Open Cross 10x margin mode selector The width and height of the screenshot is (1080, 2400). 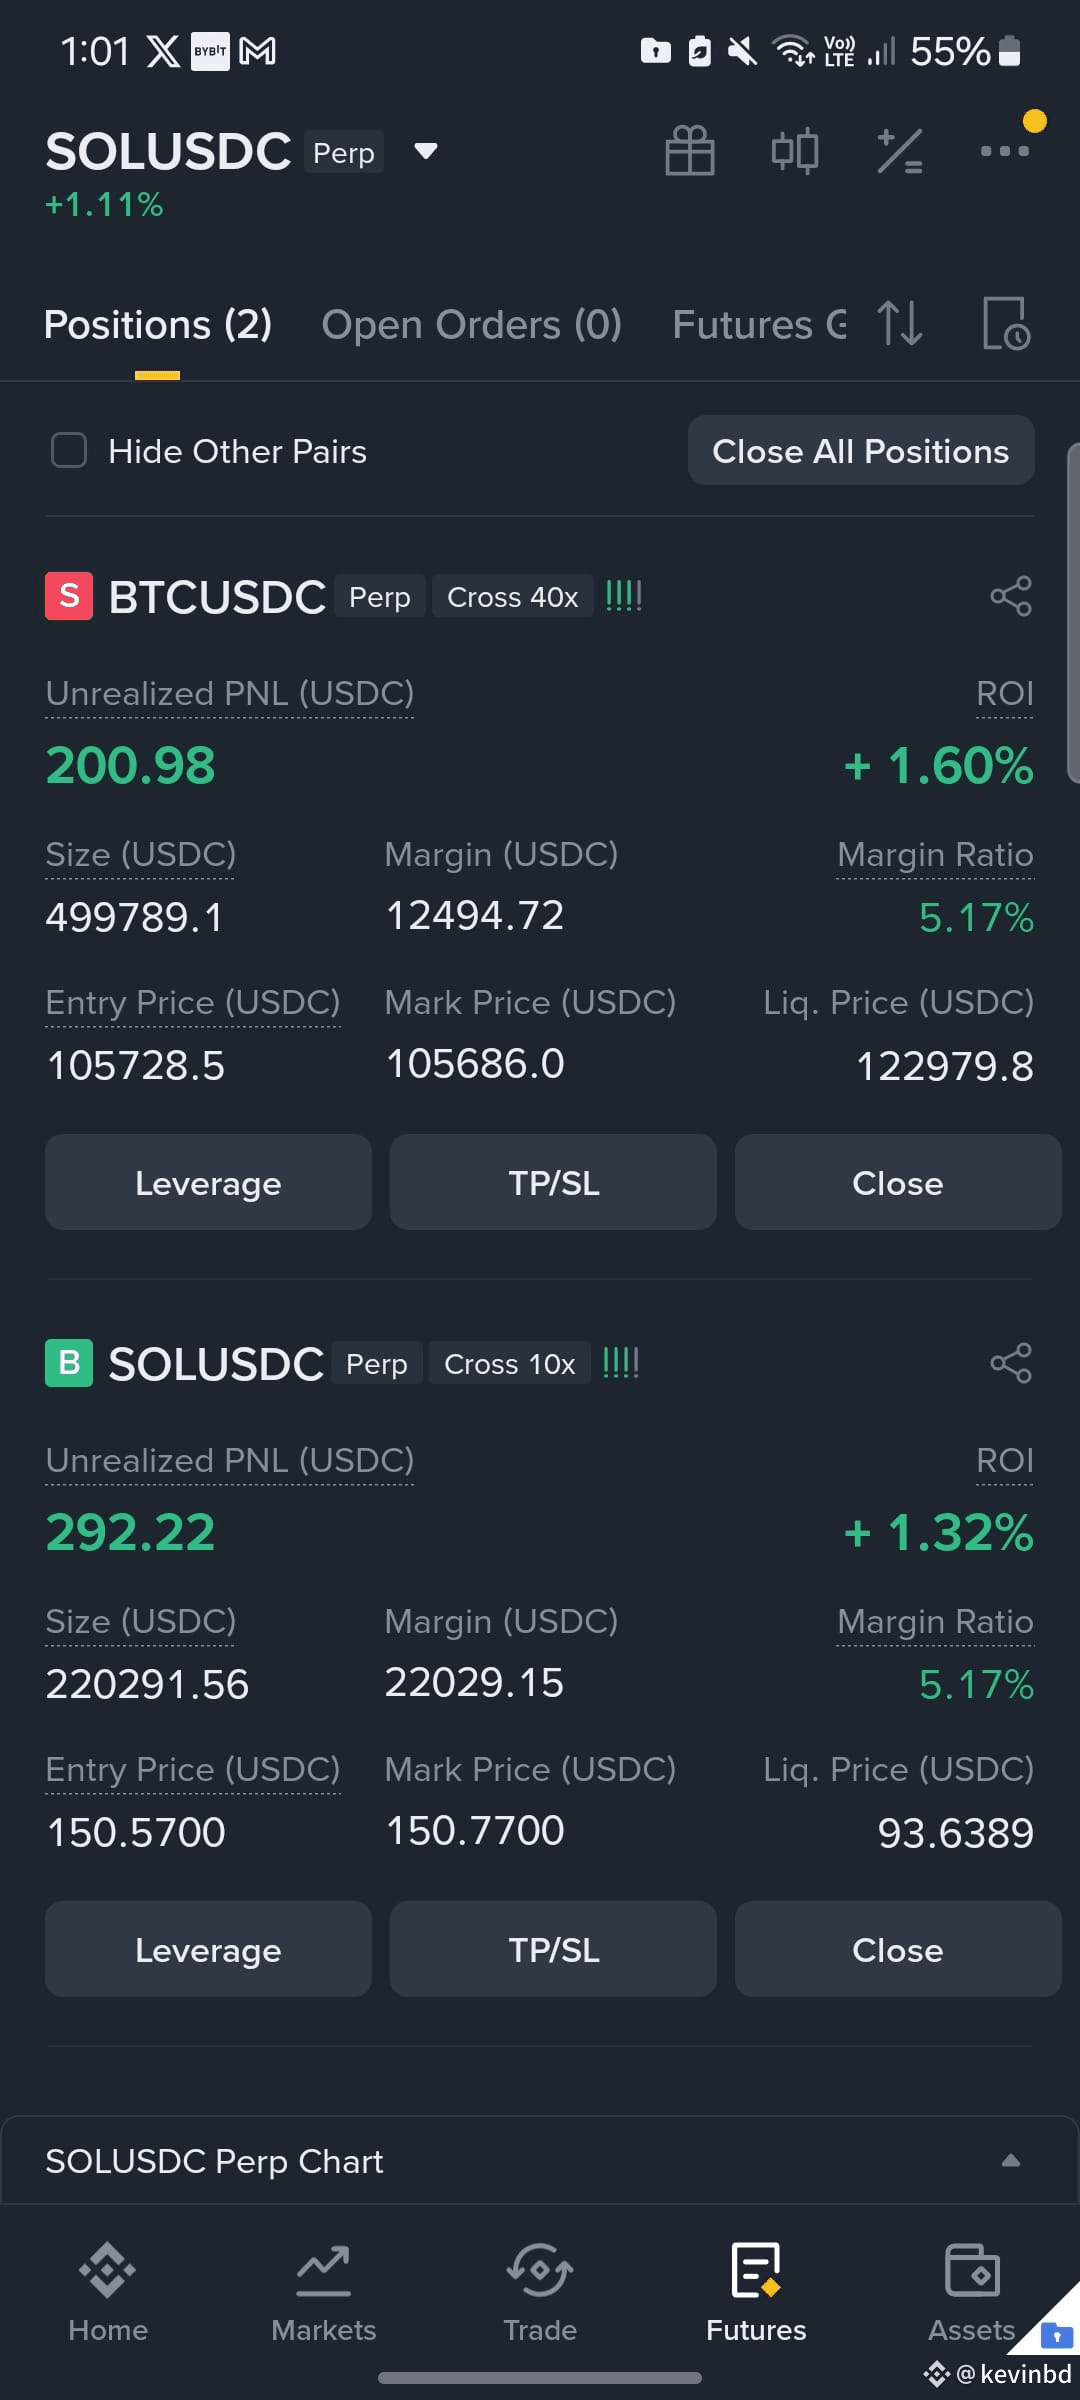point(510,1364)
